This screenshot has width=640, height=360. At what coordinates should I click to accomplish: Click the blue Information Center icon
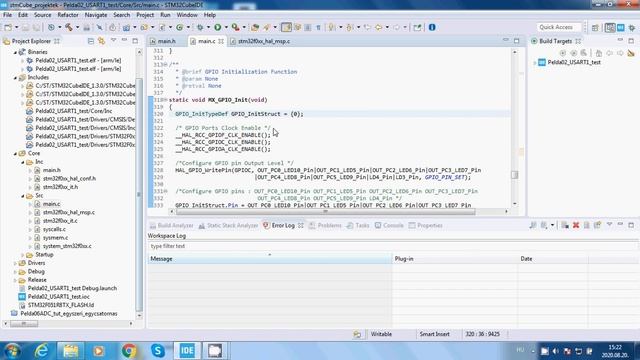(x=432, y=27)
